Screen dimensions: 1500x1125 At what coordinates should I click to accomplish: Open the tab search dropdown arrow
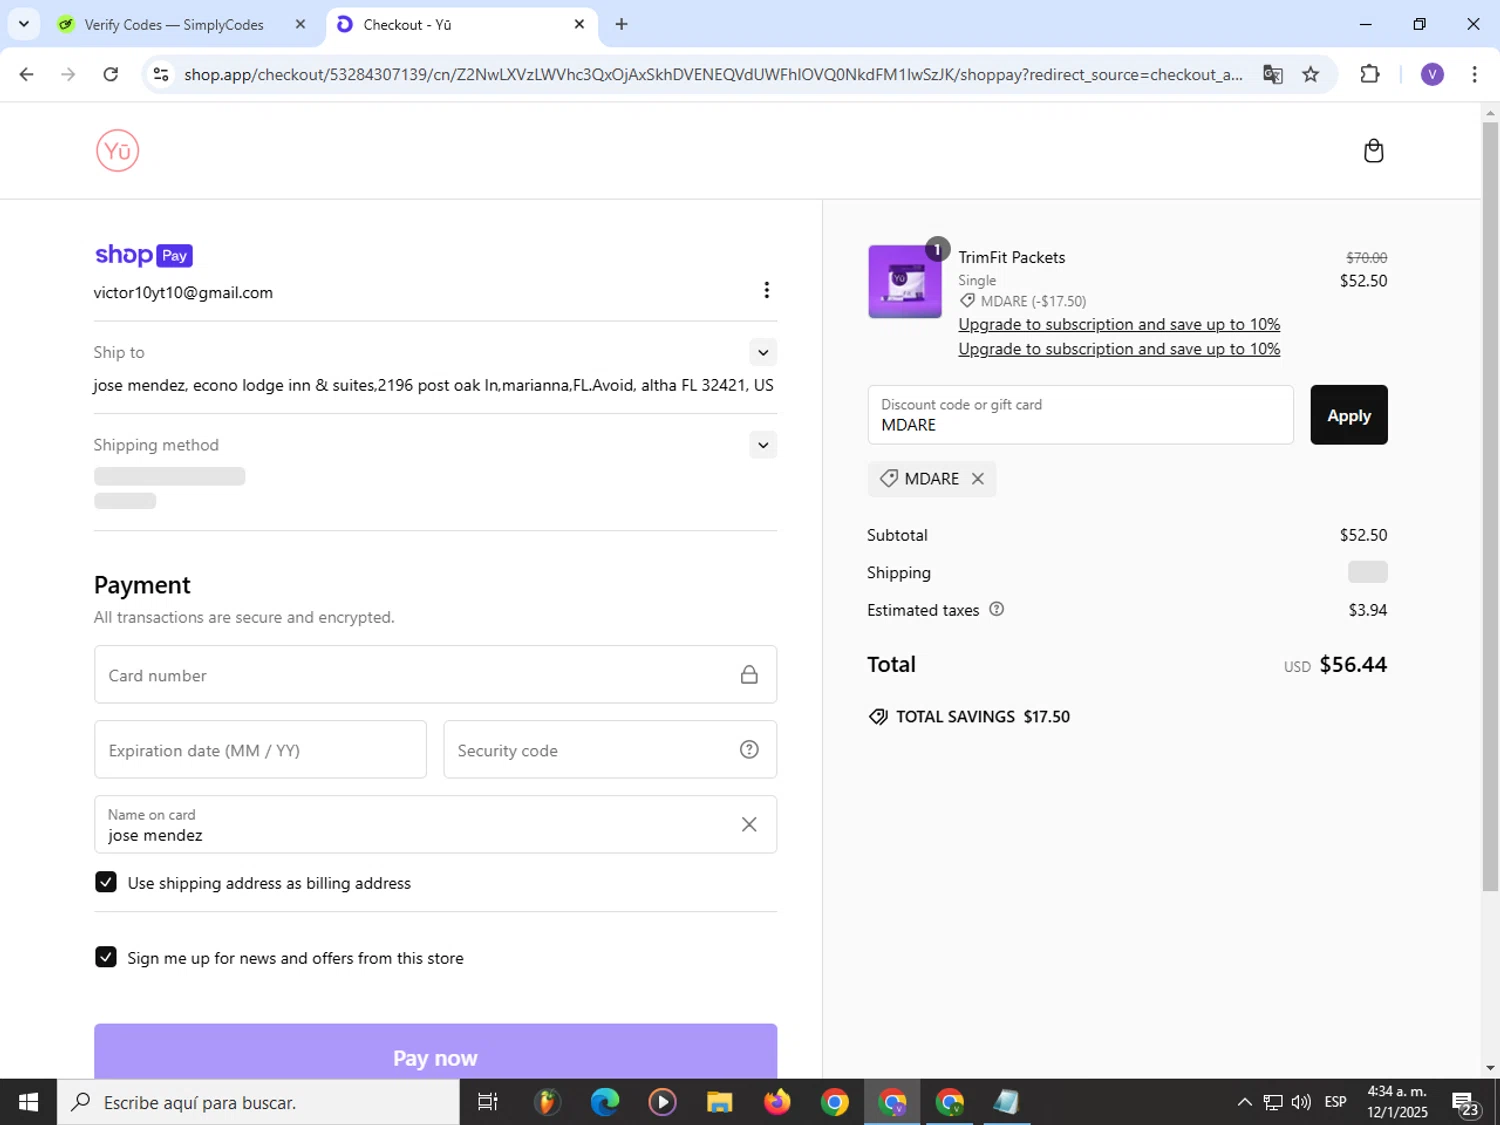coord(24,24)
